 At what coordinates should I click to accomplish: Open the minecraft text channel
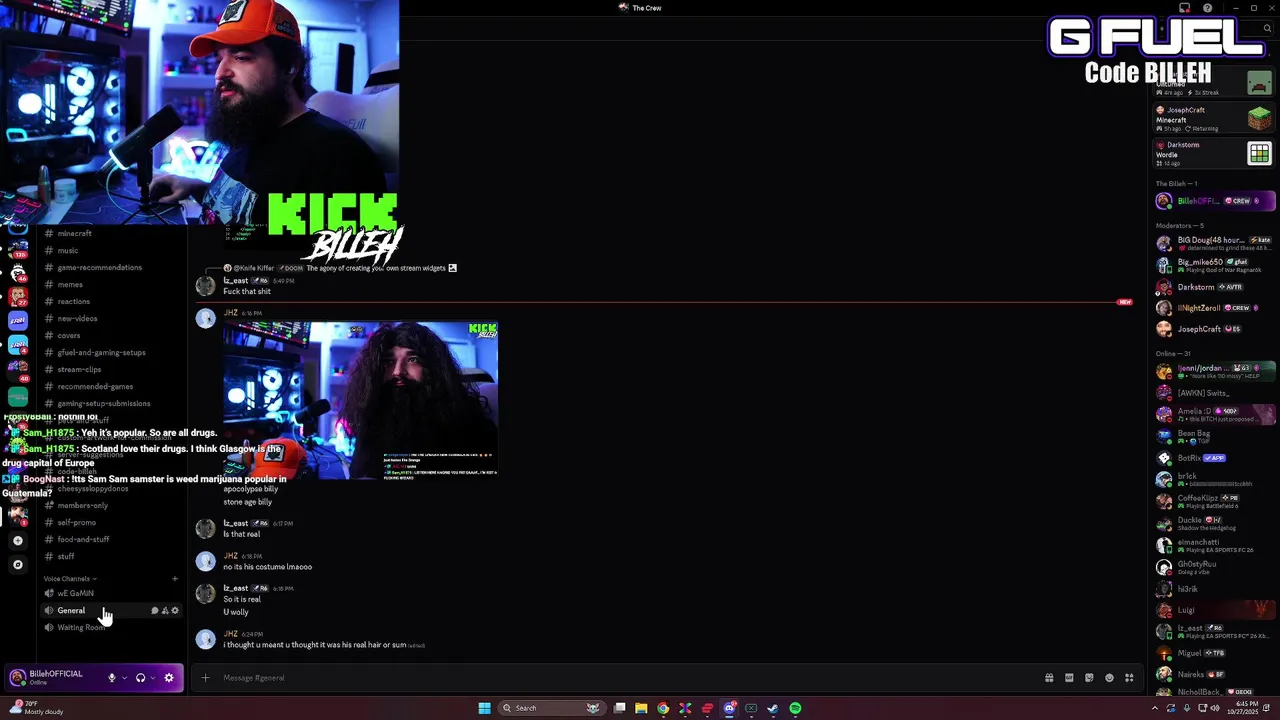[110, 233]
